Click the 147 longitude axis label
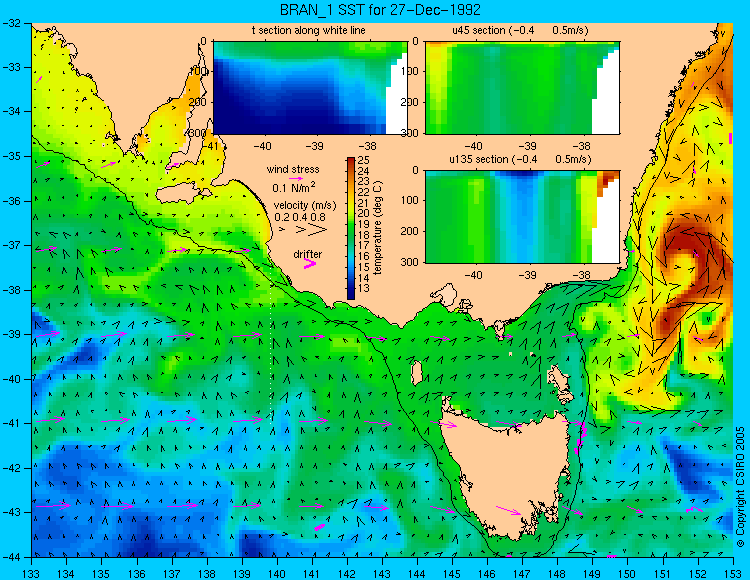 [522, 574]
